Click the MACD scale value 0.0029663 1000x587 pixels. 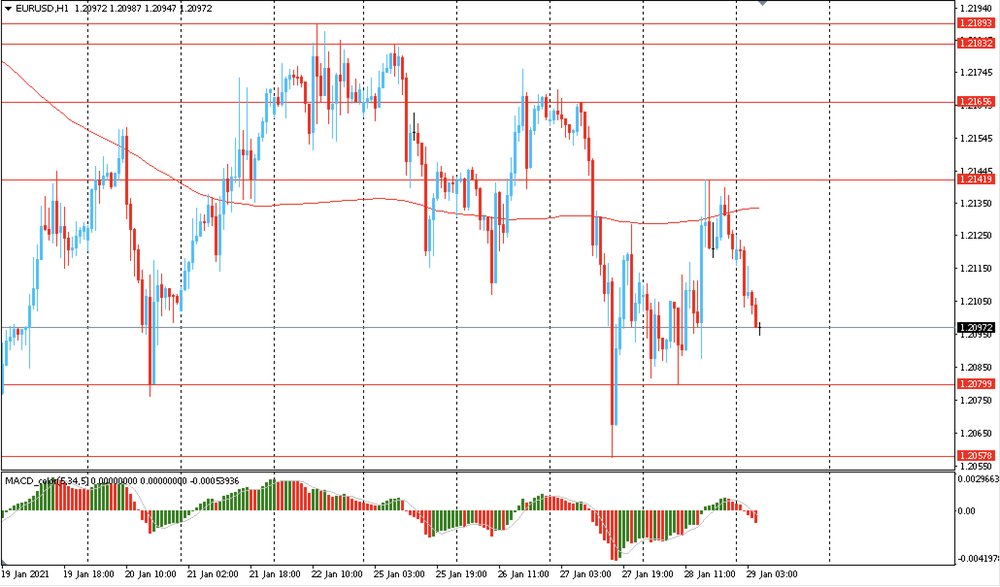click(x=979, y=479)
